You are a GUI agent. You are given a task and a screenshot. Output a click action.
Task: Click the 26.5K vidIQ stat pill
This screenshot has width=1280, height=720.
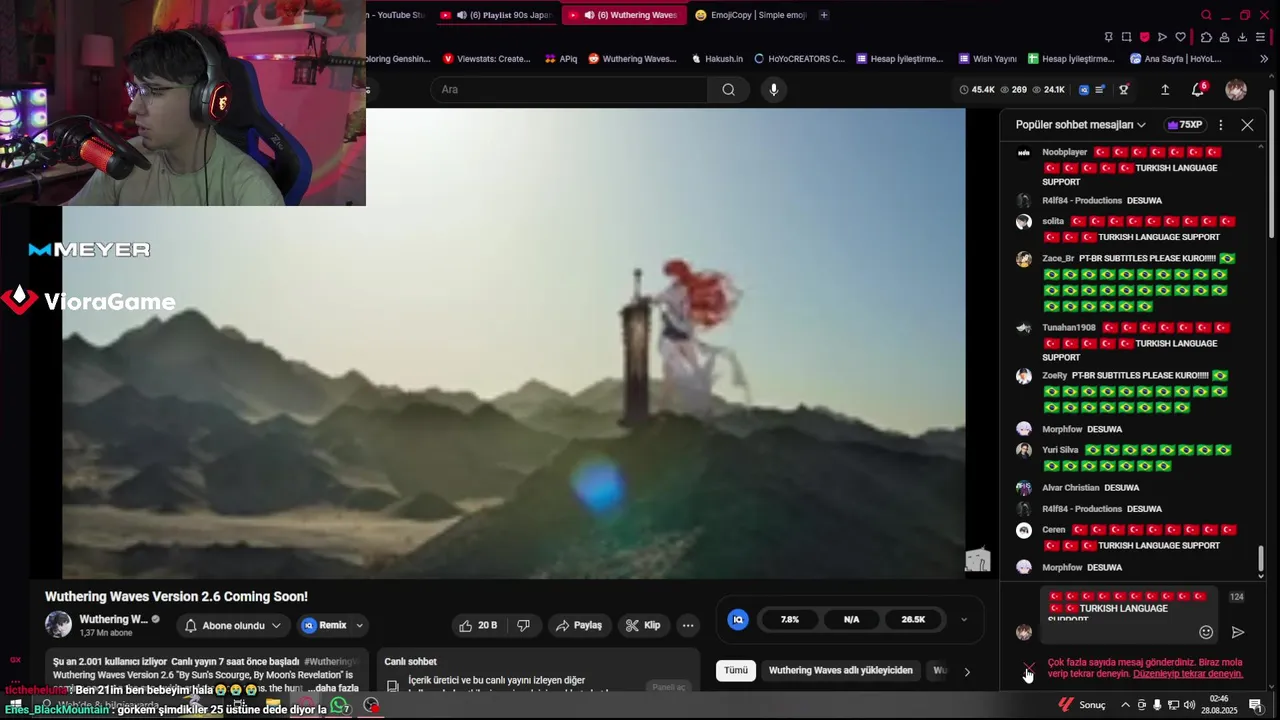(913, 619)
